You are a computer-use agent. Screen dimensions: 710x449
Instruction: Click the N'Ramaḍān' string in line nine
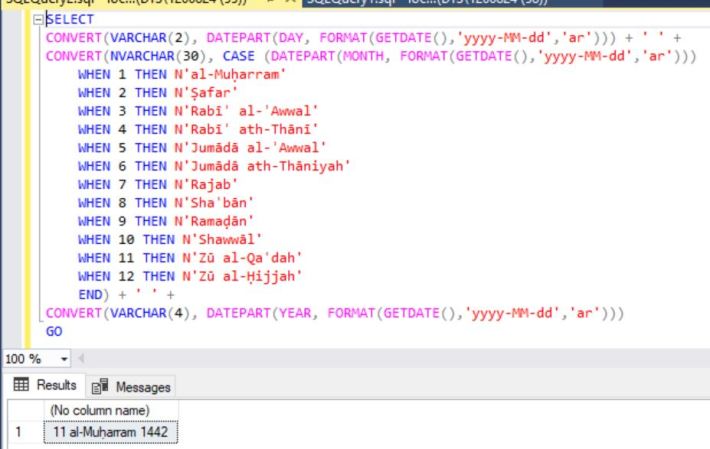(217, 220)
